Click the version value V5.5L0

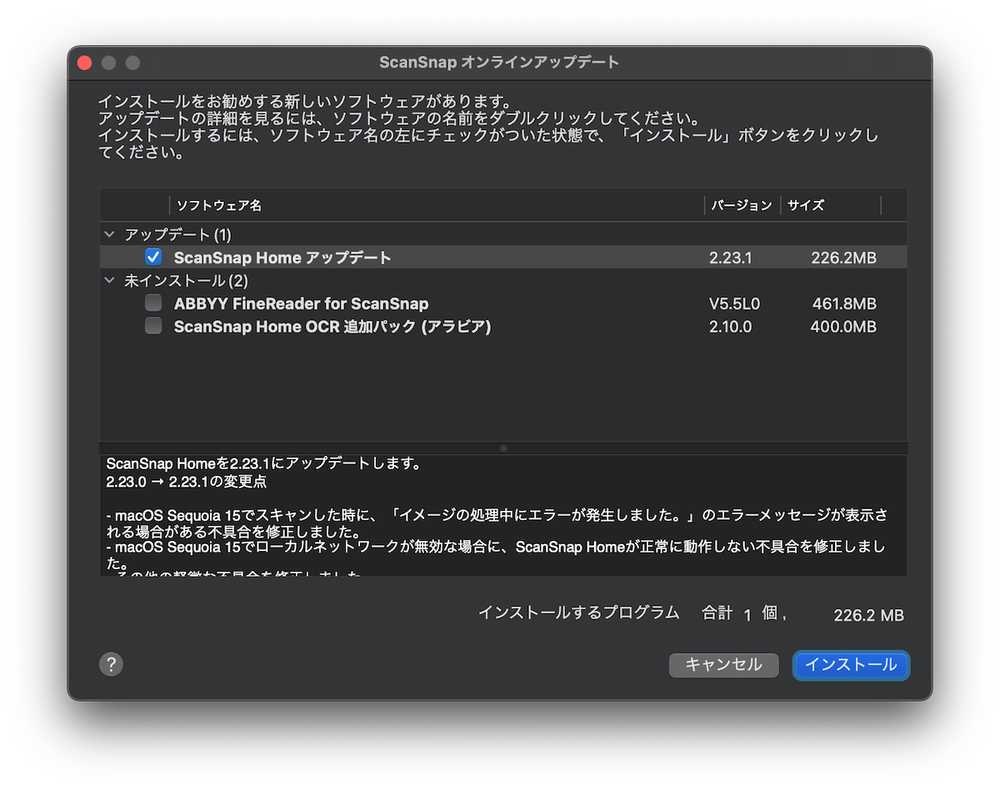[x=734, y=304]
